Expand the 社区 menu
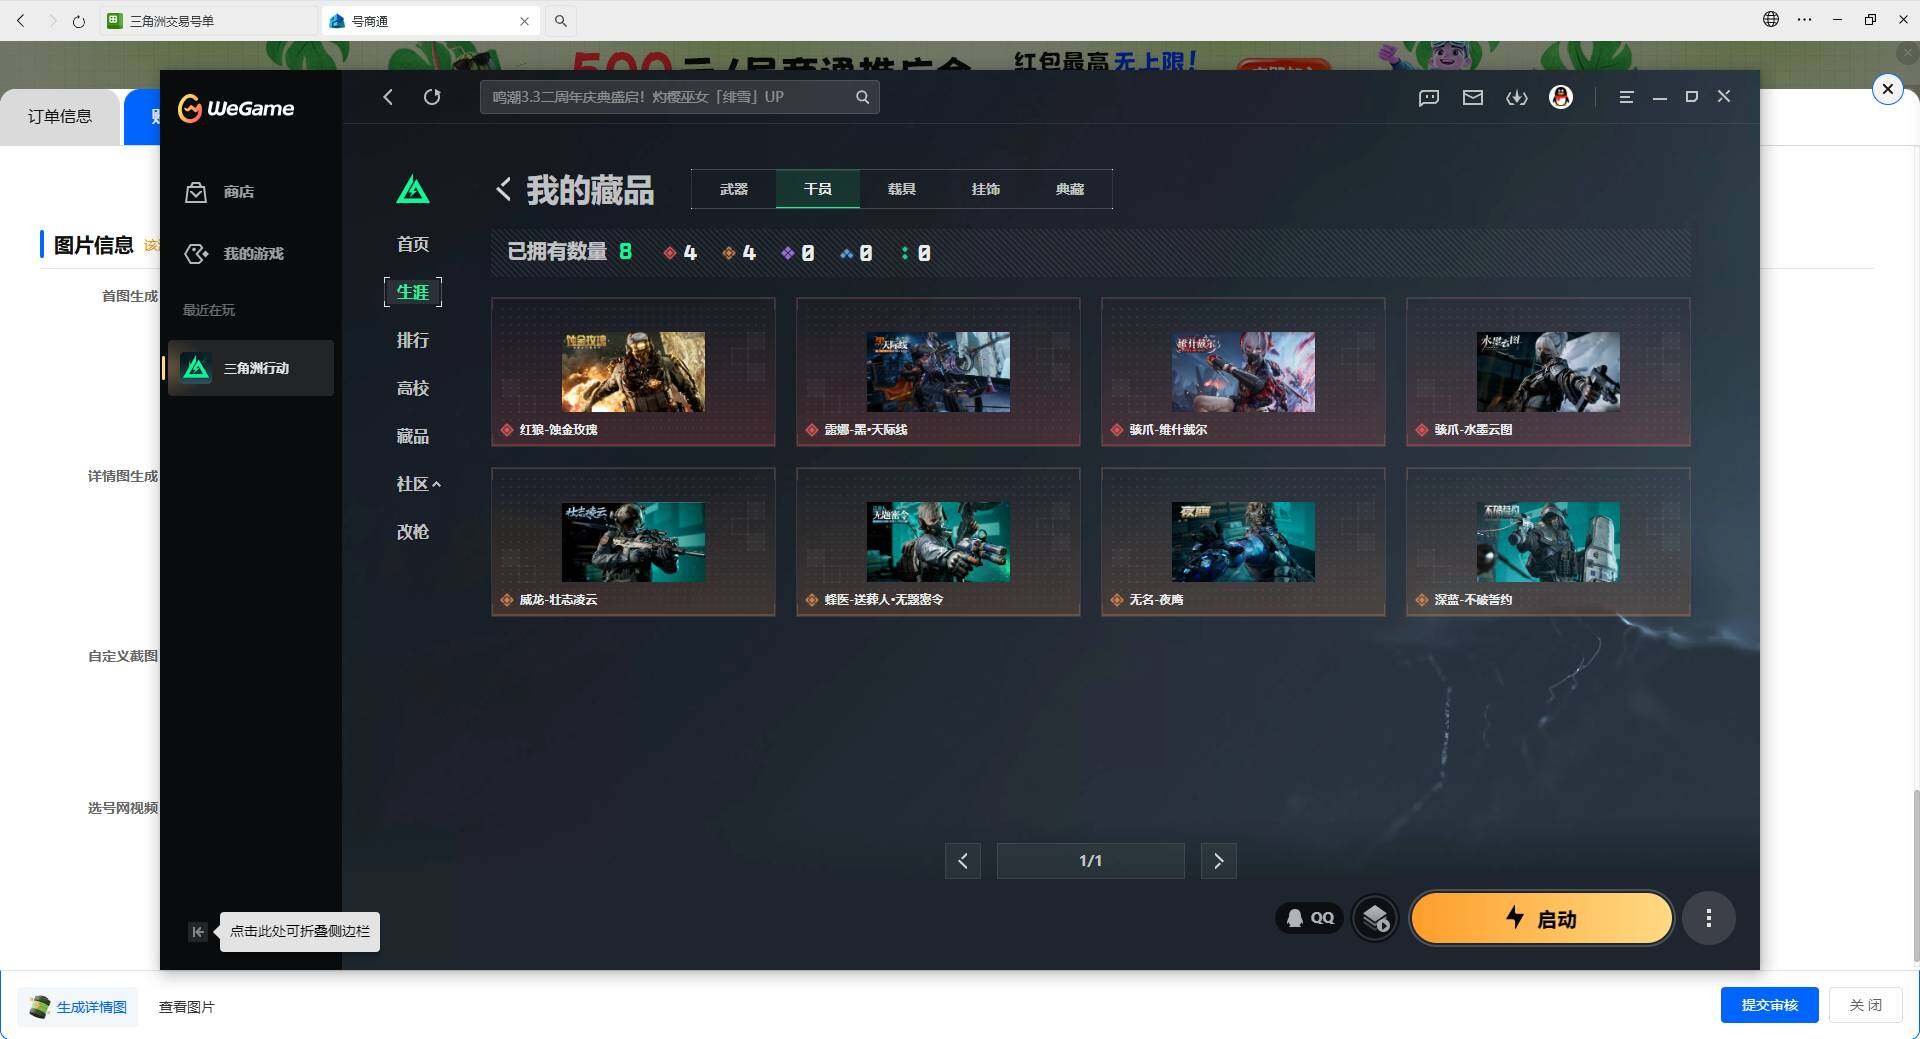This screenshot has height=1039, width=1920. click(x=418, y=484)
